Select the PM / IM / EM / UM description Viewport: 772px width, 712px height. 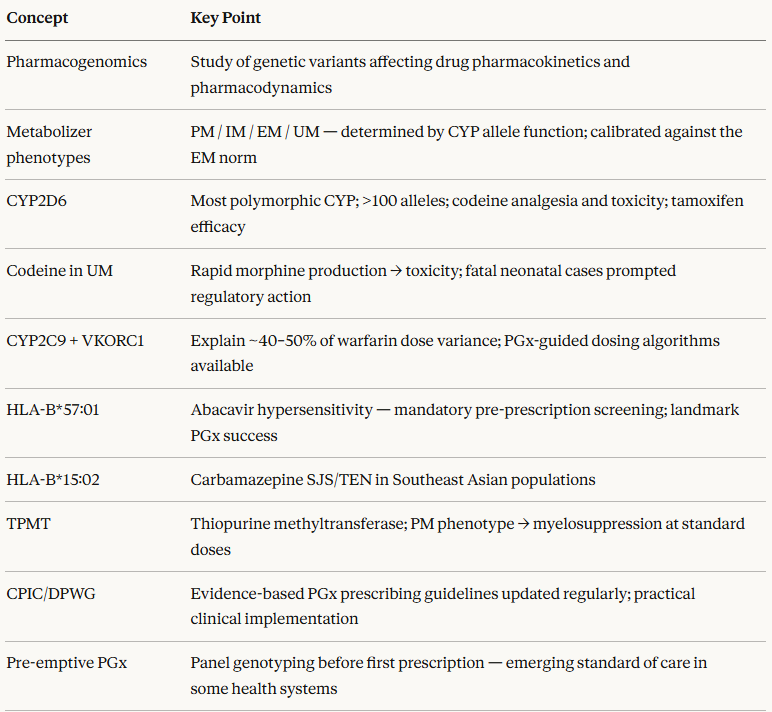point(466,144)
